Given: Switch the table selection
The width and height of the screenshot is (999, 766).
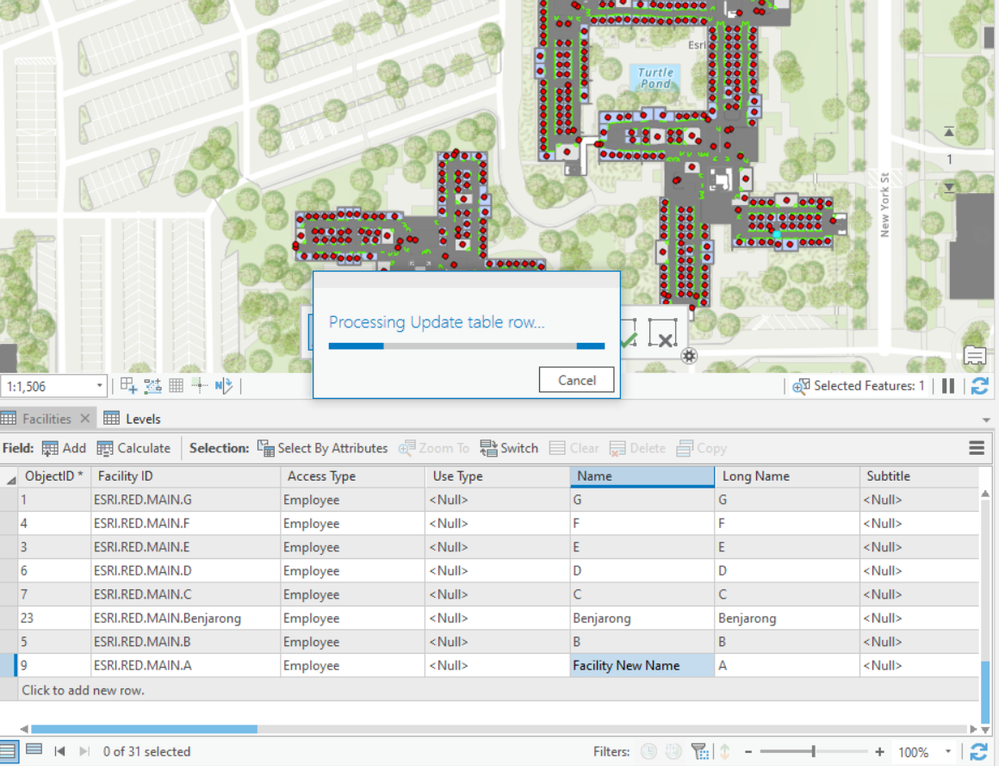Looking at the screenshot, I should pyautogui.click(x=509, y=448).
